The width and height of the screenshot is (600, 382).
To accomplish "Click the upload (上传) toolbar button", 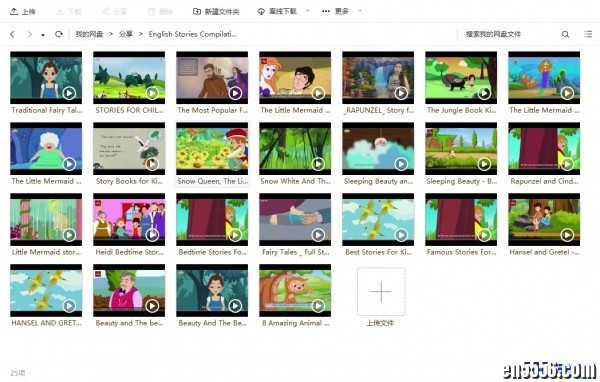I will coord(23,11).
